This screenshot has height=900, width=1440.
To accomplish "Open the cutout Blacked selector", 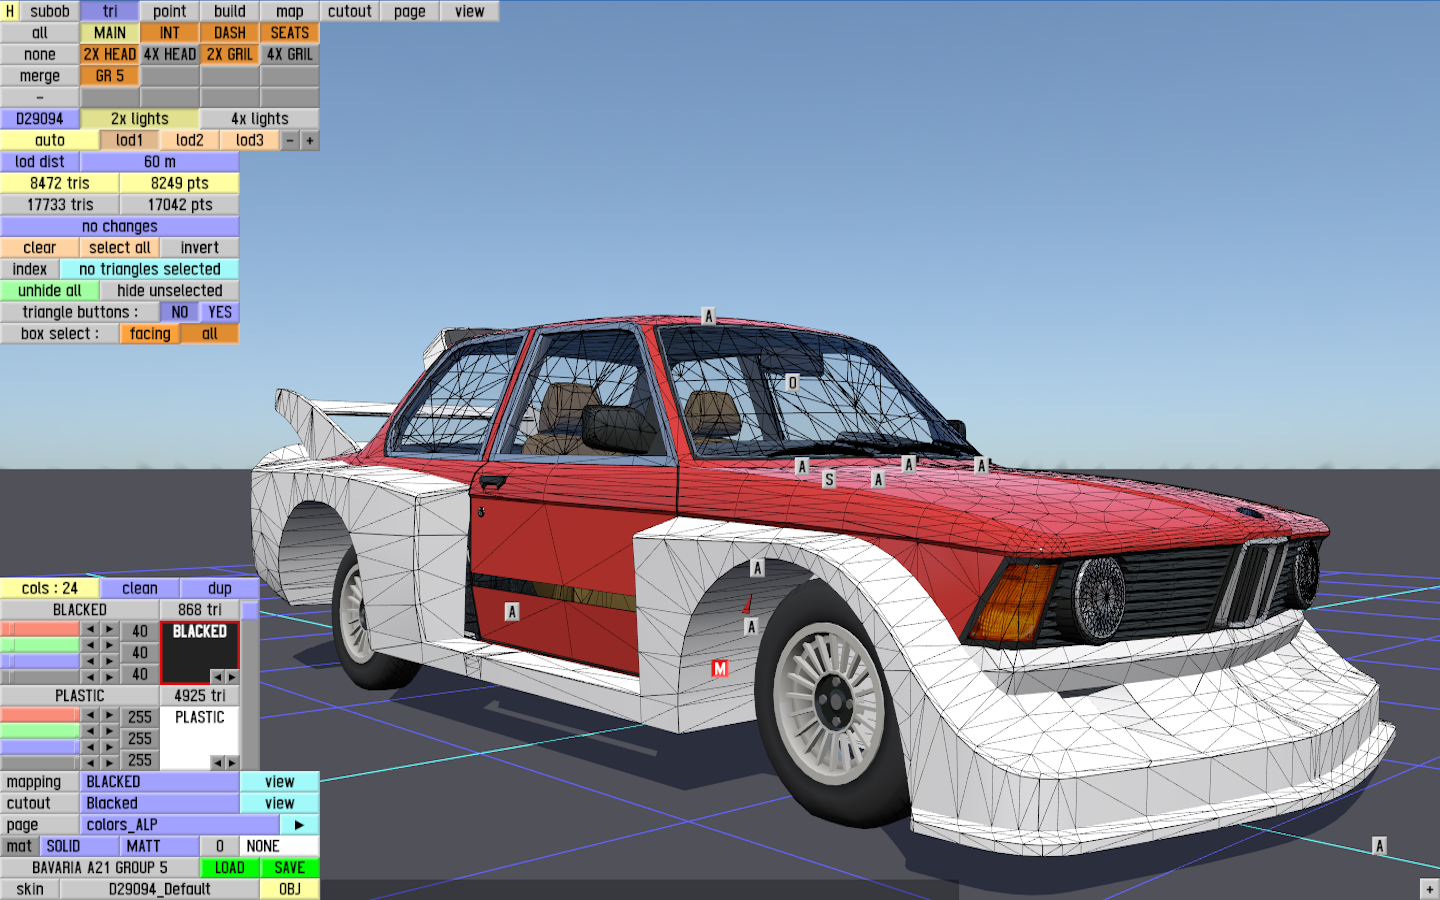I will 160,803.
